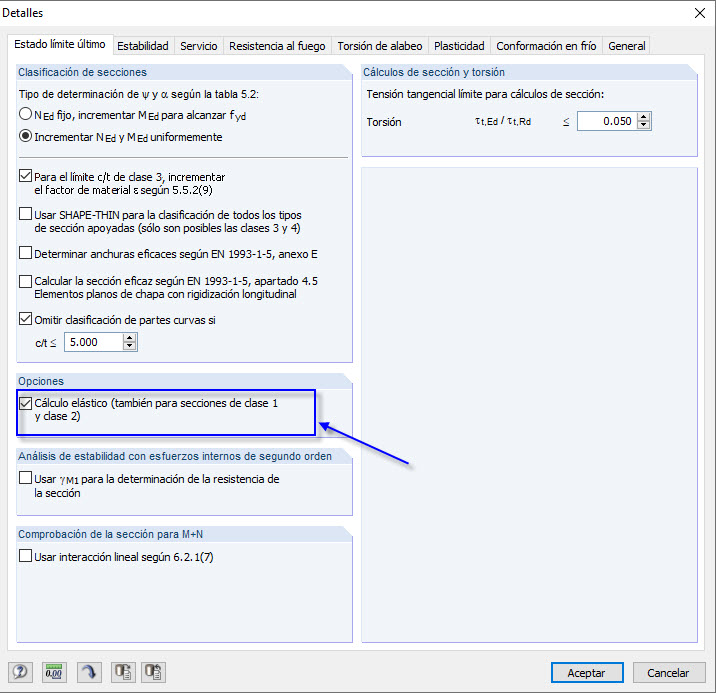Enable 'Usar γM1 para la determinación' checkbox

26,478
